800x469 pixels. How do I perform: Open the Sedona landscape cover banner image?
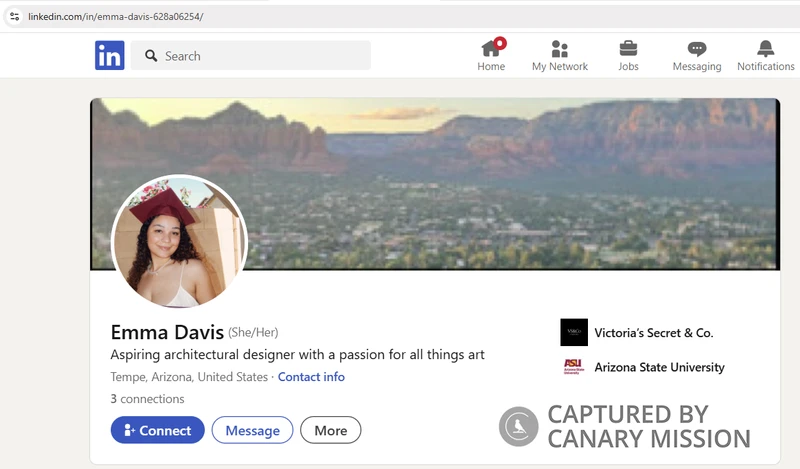(435, 184)
